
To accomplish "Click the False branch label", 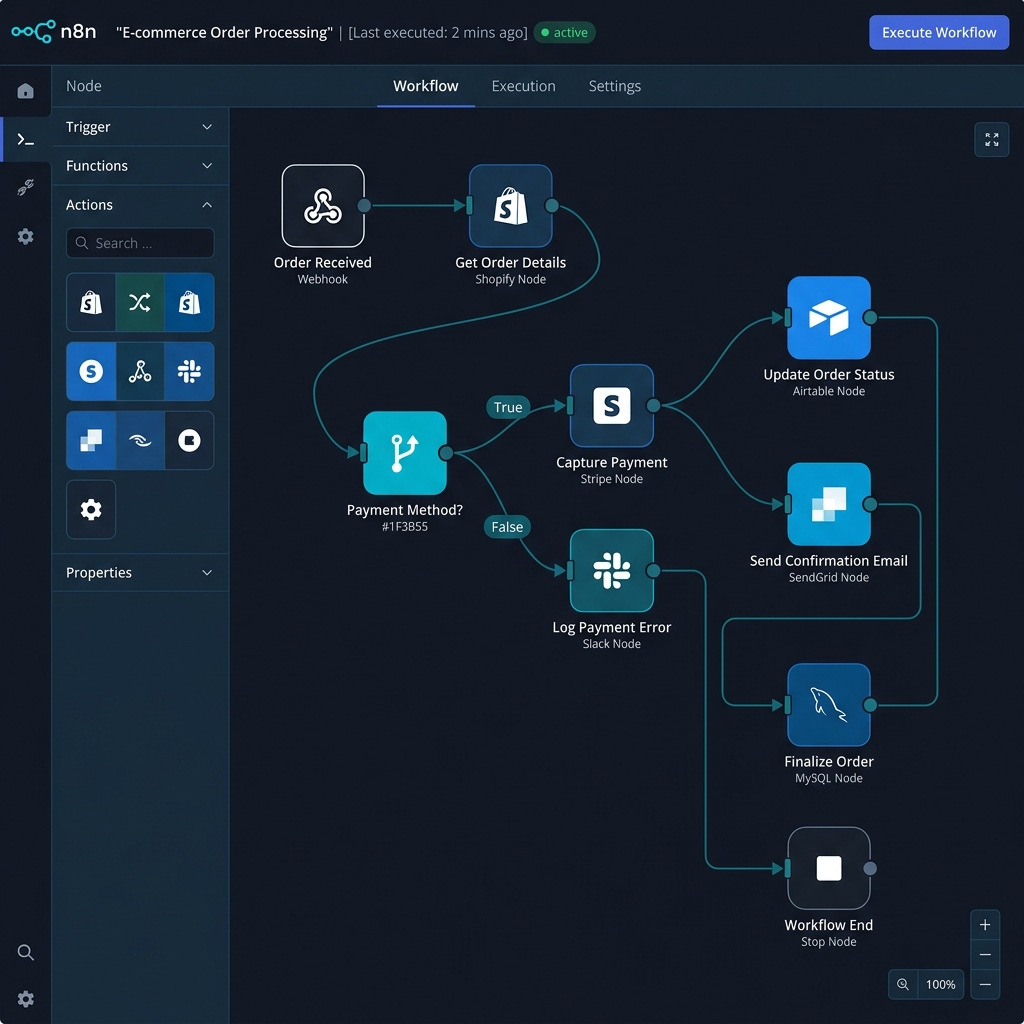I will (x=507, y=526).
